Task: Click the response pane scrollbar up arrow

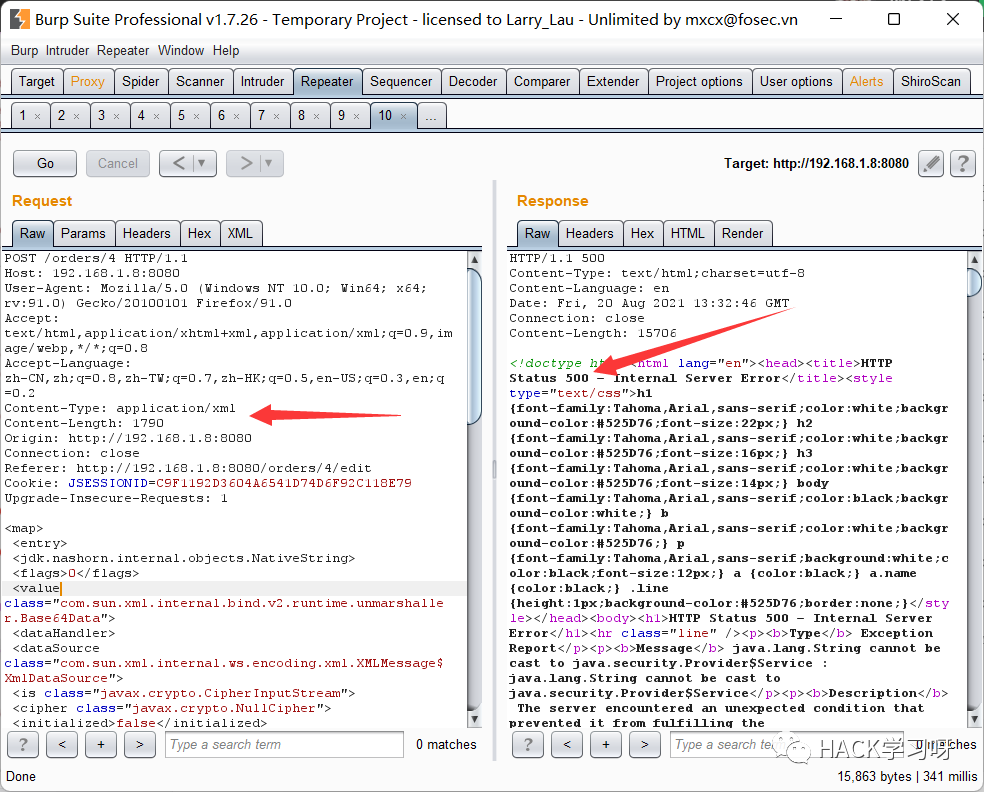Action: 975,259
